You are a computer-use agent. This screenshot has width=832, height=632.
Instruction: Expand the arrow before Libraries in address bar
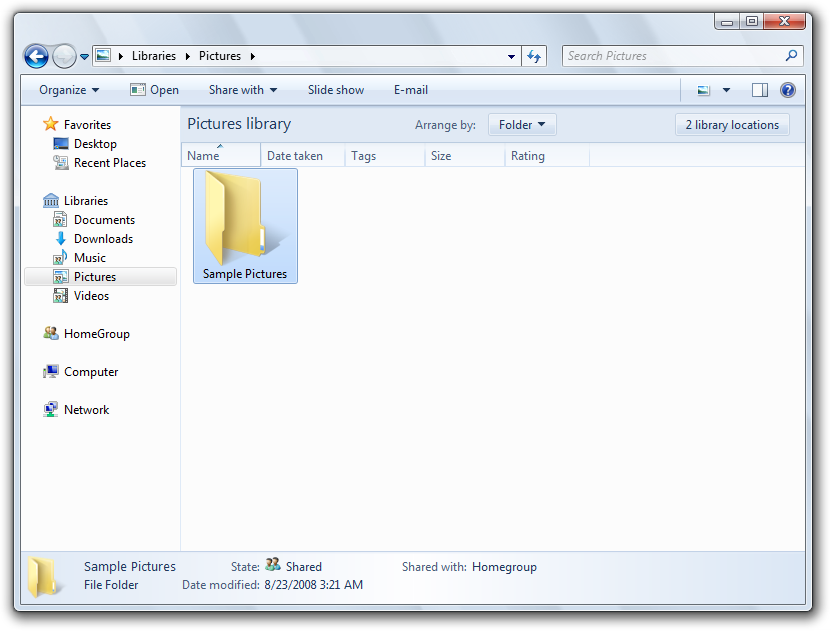(121, 56)
